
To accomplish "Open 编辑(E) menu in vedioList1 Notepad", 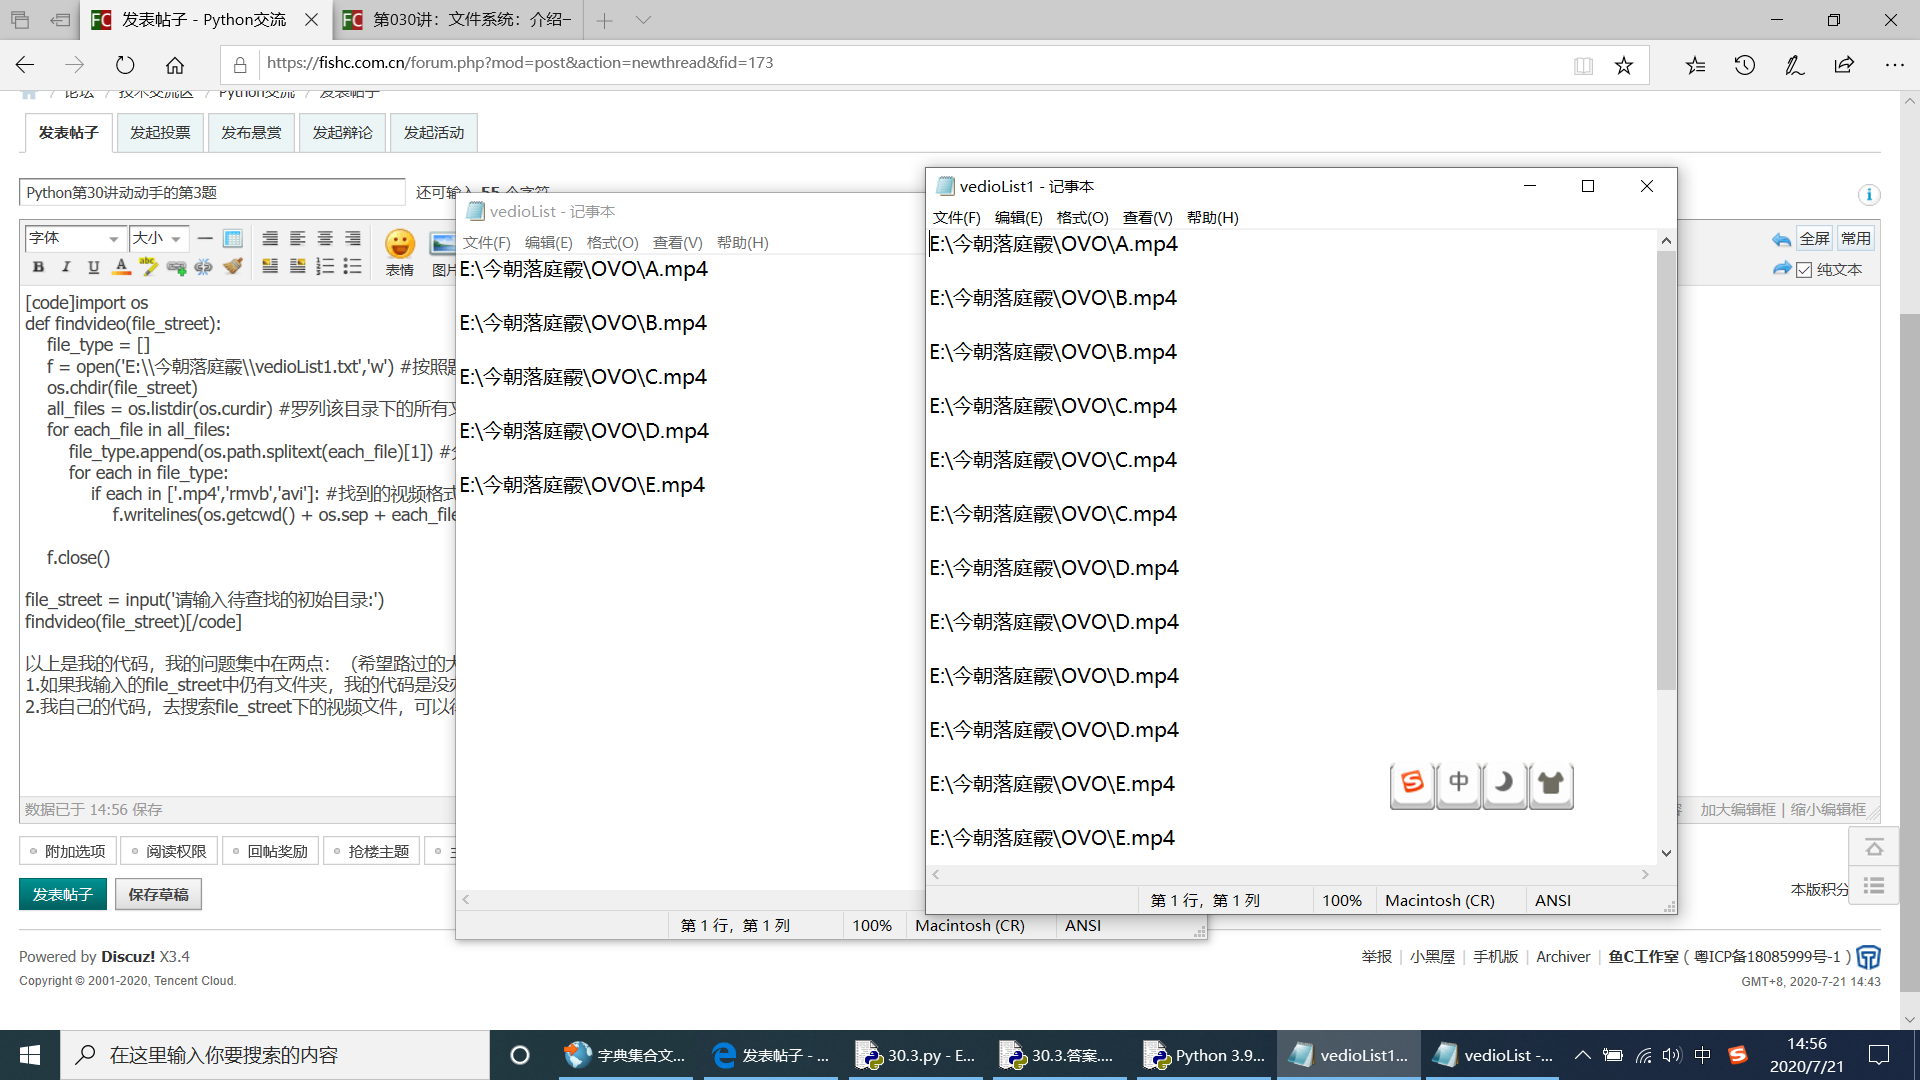I will coord(1018,217).
